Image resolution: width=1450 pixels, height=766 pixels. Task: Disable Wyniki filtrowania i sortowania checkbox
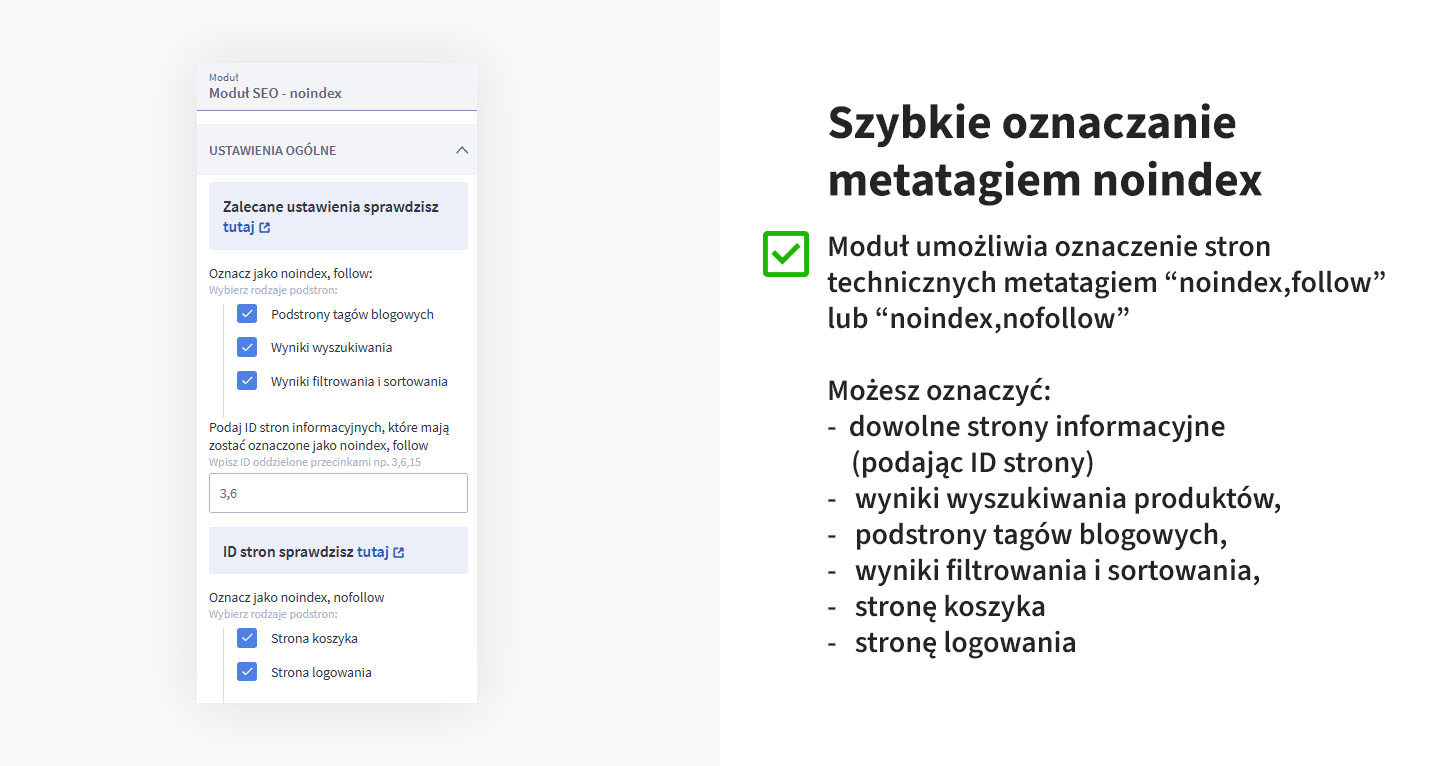247,380
